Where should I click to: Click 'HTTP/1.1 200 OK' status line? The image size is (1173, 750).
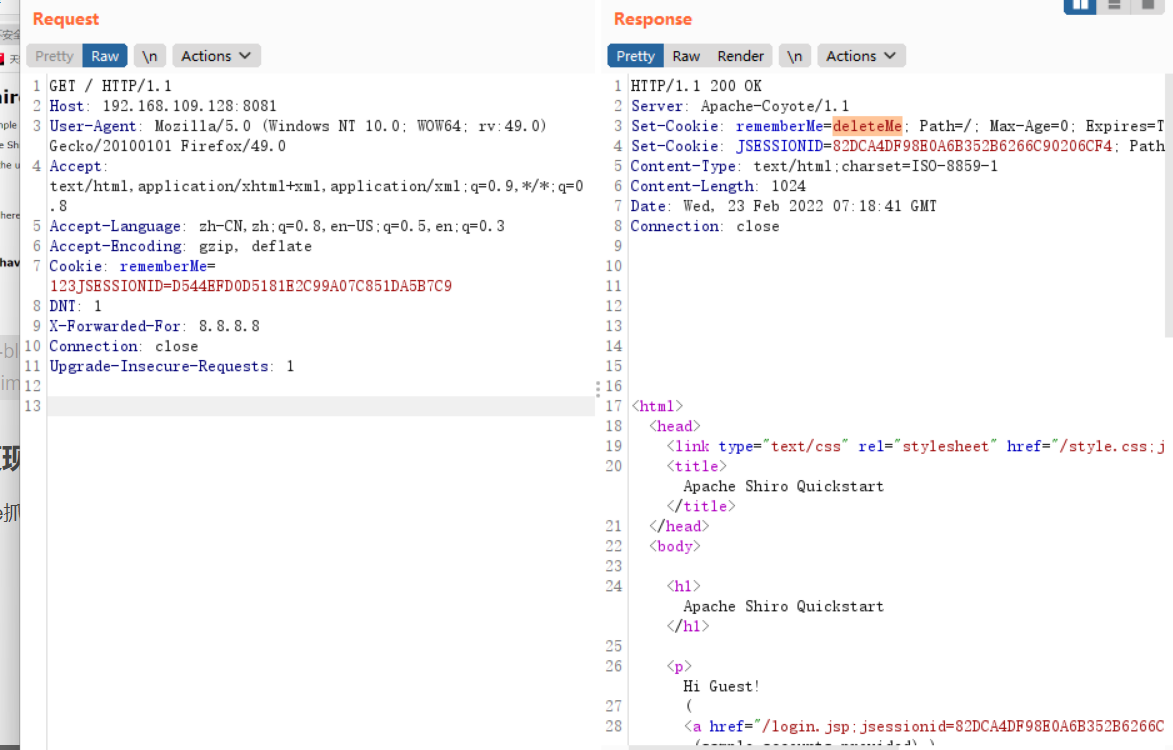coord(696,86)
